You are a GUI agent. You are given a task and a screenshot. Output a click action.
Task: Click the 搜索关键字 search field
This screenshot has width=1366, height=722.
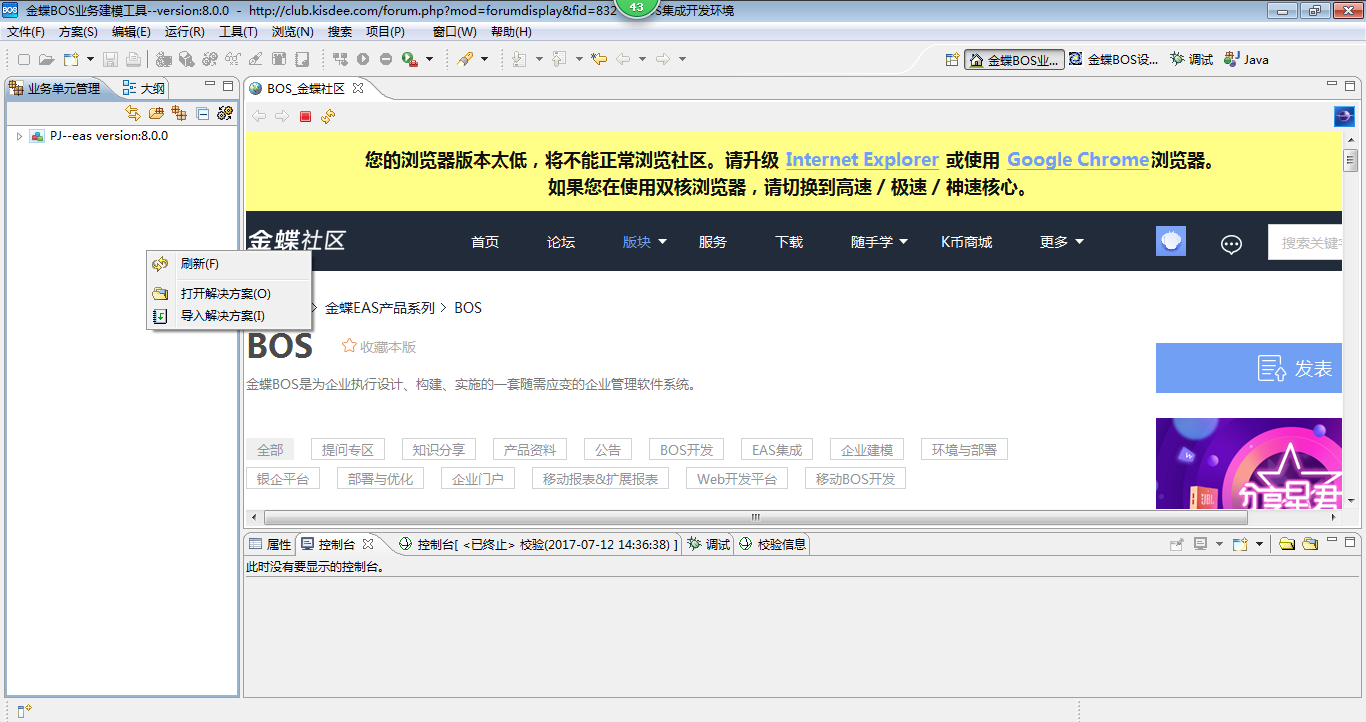pyautogui.click(x=1305, y=242)
